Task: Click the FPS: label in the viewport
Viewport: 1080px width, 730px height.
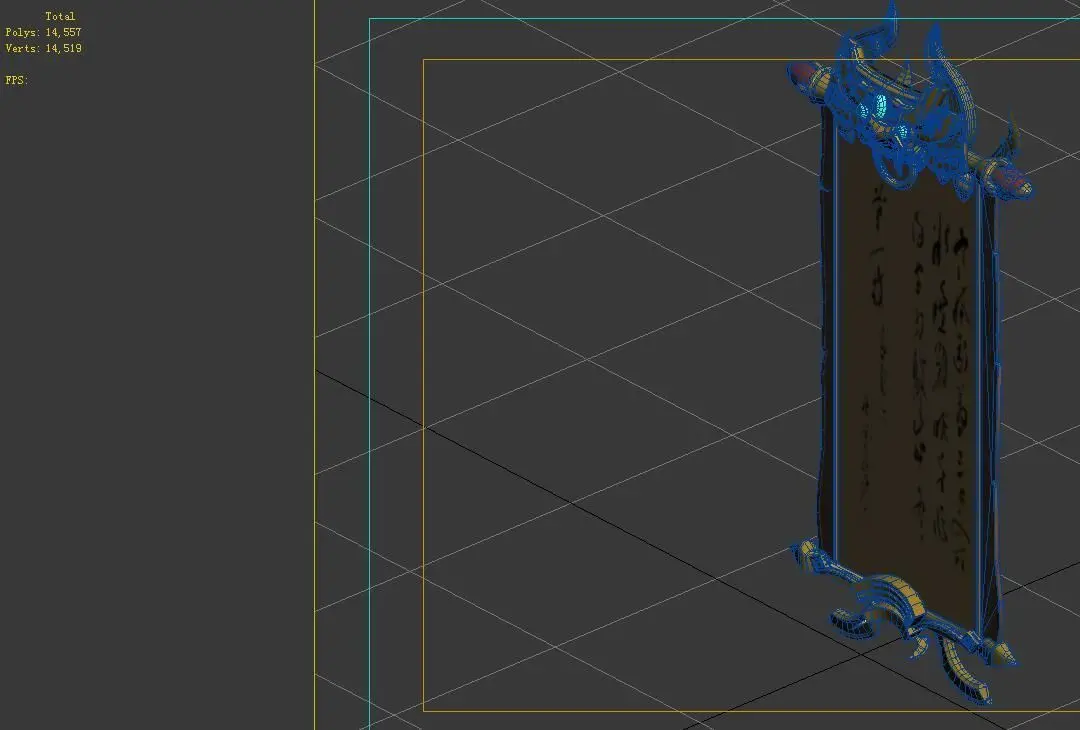Action: (17, 80)
